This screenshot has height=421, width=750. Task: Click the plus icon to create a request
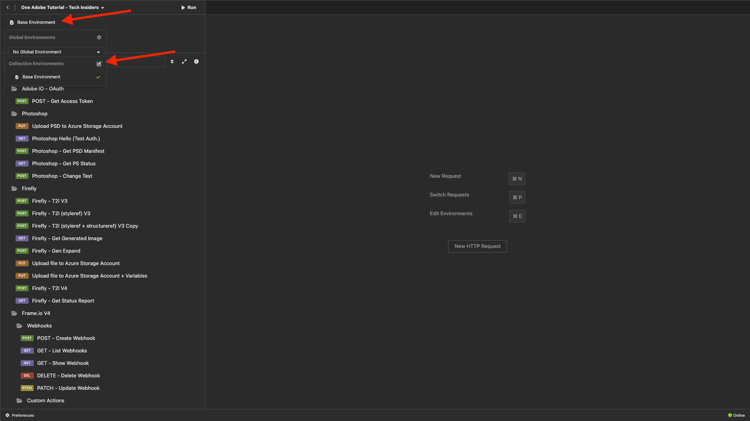(196, 62)
